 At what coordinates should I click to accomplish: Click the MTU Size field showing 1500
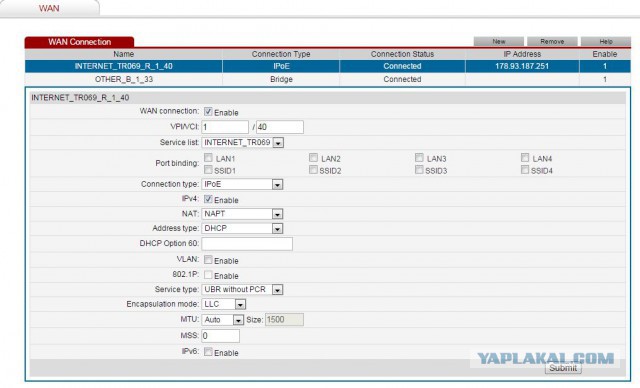tap(284, 320)
